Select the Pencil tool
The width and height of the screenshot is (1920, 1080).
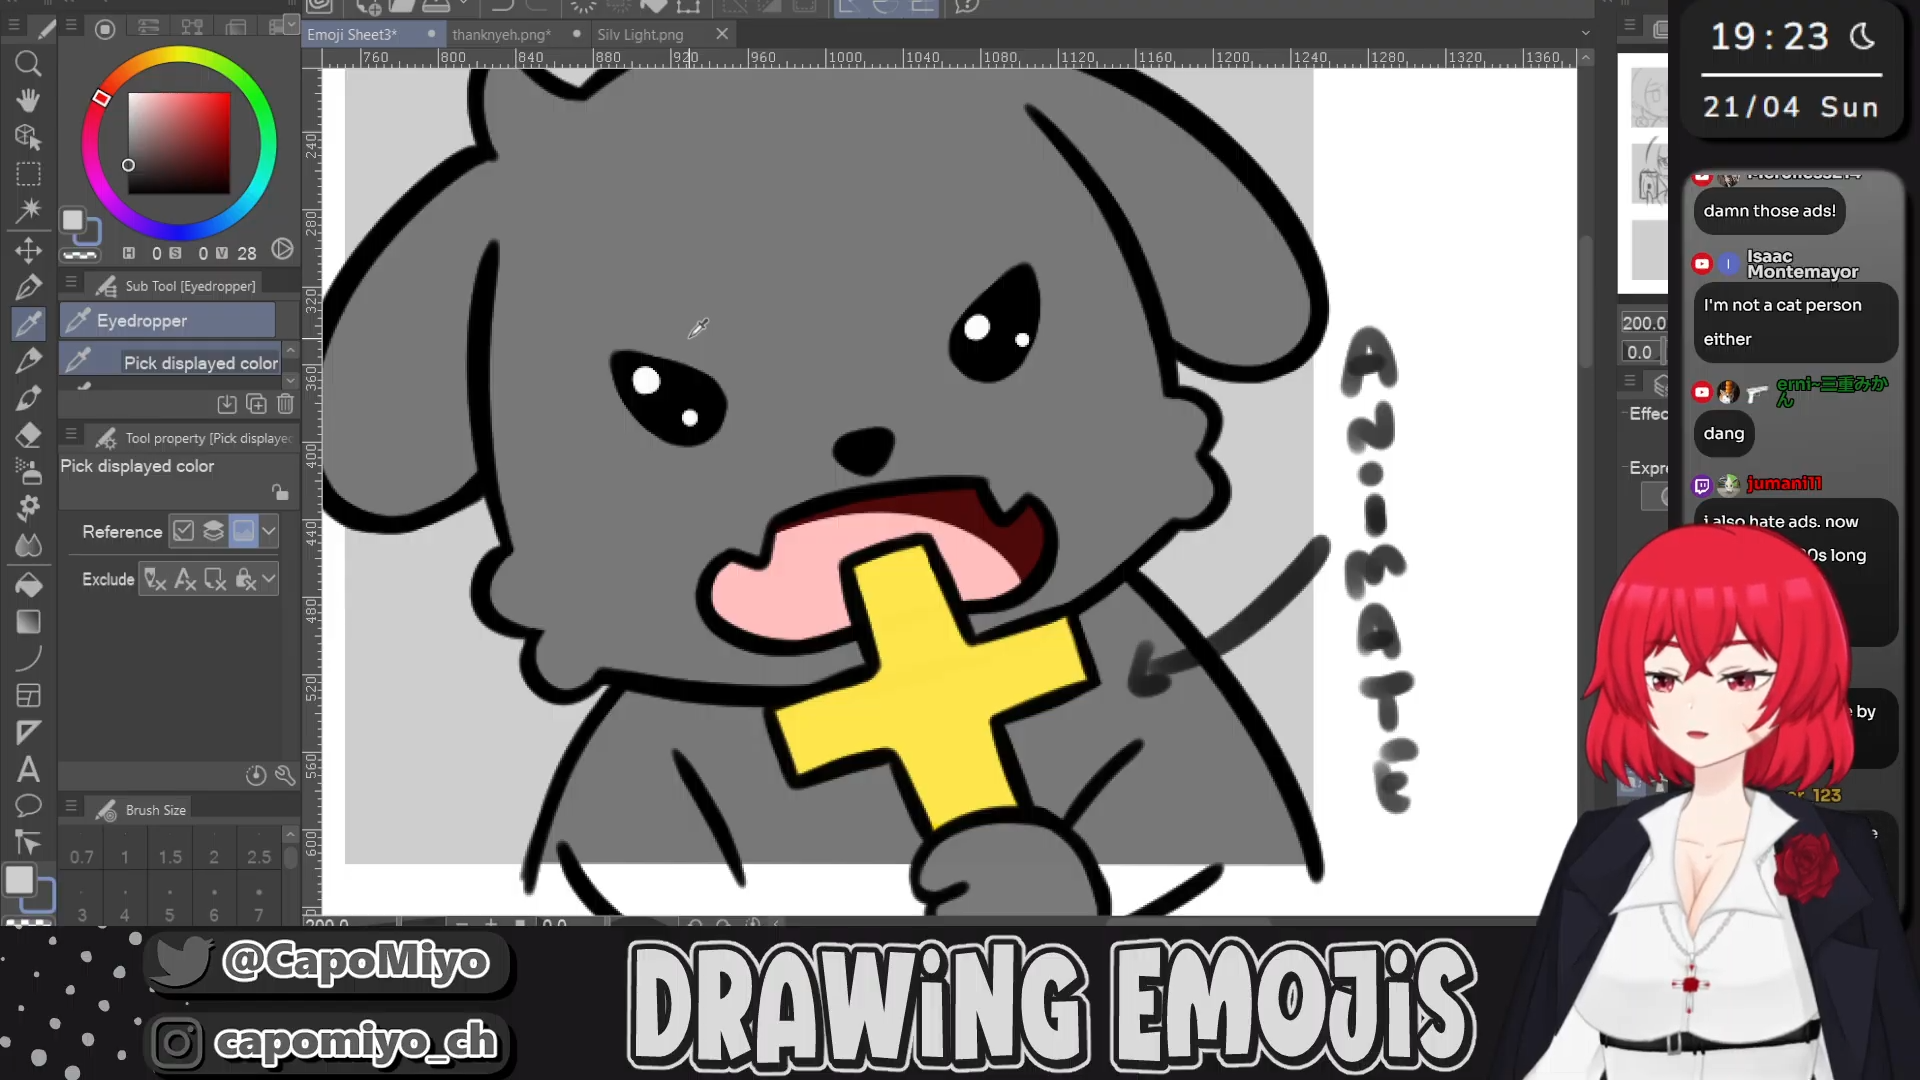pyautogui.click(x=28, y=360)
